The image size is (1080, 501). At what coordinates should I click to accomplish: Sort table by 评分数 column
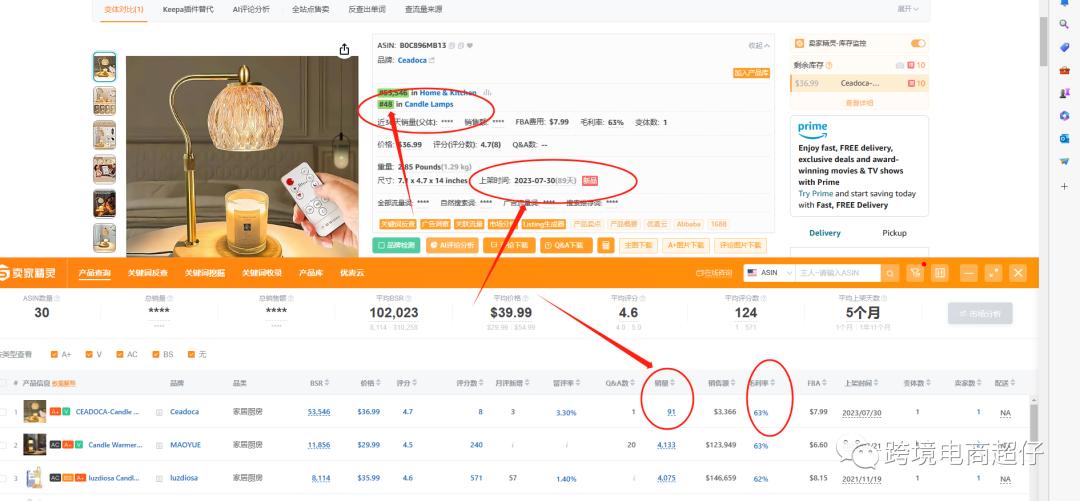pos(469,382)
